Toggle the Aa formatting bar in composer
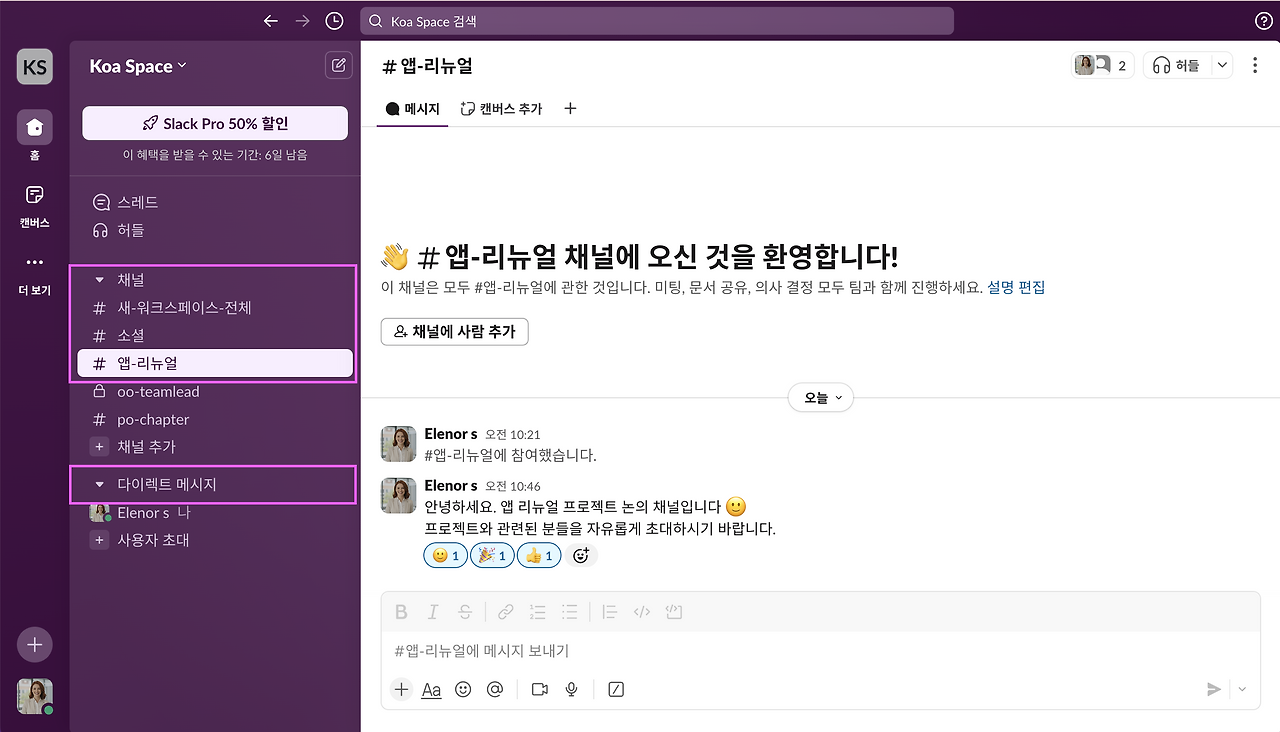 click(430, 689)
